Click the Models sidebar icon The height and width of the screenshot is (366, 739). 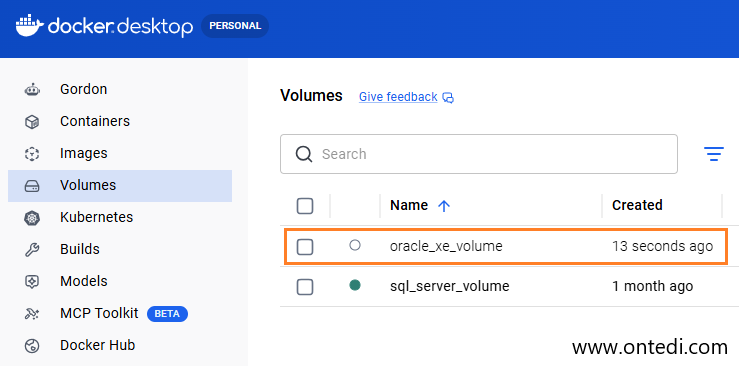pyautogui.click(x=32, y=282)
